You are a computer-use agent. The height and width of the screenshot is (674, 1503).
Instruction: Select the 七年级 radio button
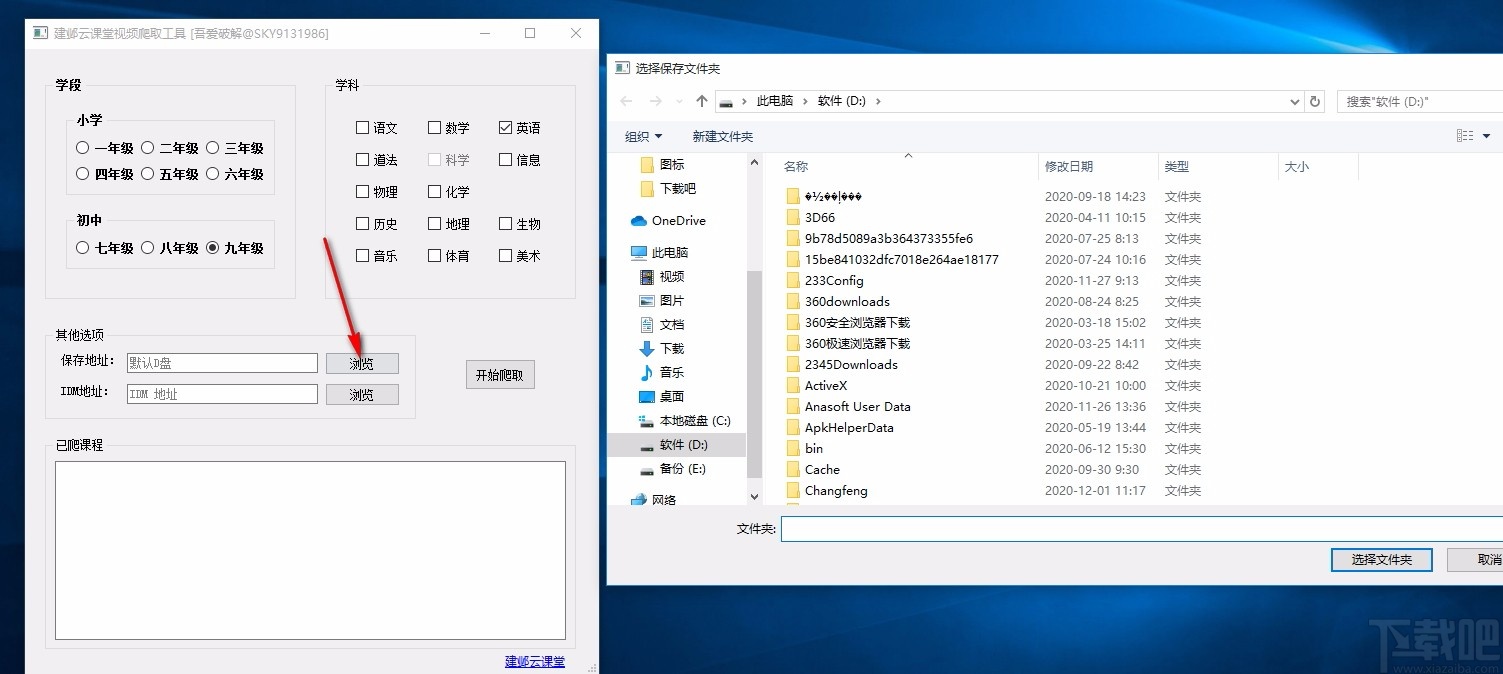click(82, 247)
